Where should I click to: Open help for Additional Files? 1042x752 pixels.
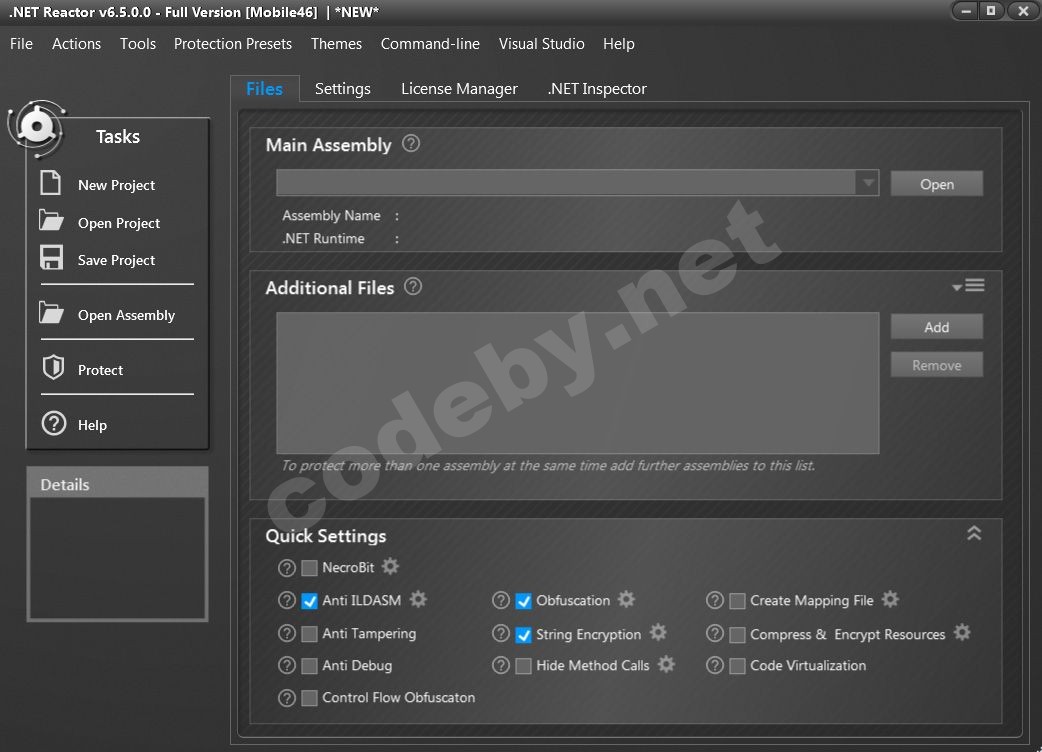point(413,286)
